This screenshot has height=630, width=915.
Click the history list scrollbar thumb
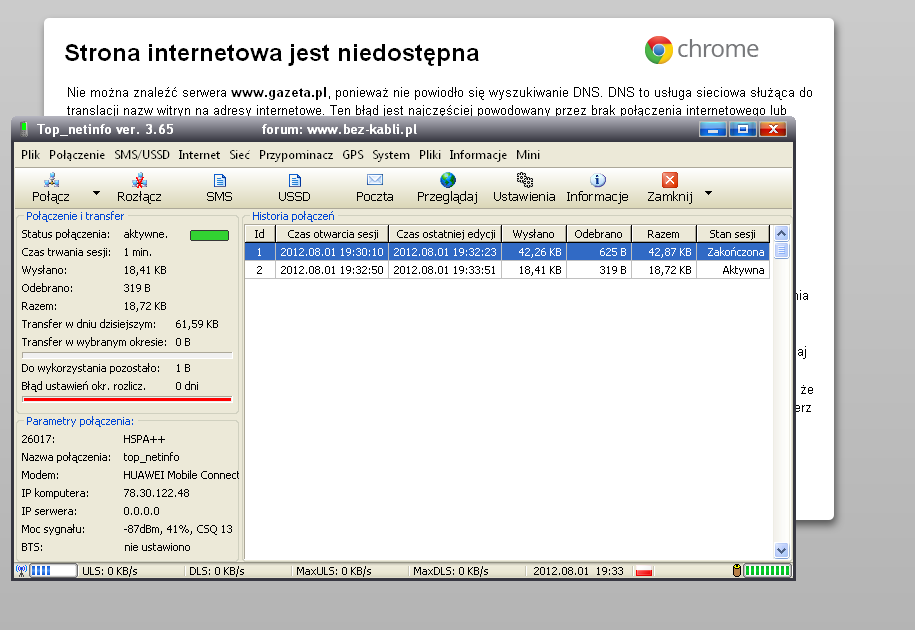(781, 251)
